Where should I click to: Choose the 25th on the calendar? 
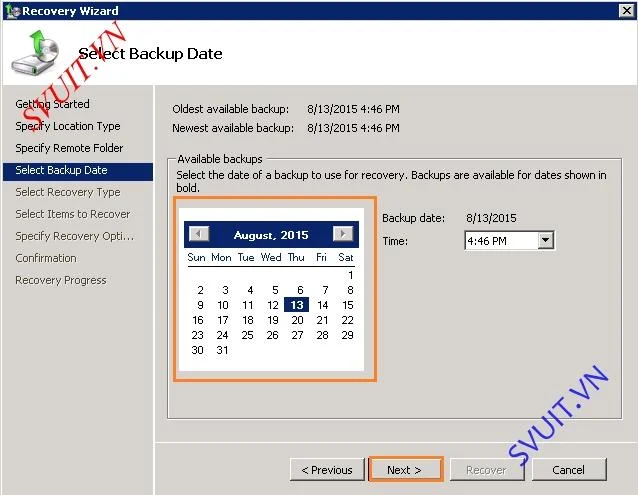point(247,335)
